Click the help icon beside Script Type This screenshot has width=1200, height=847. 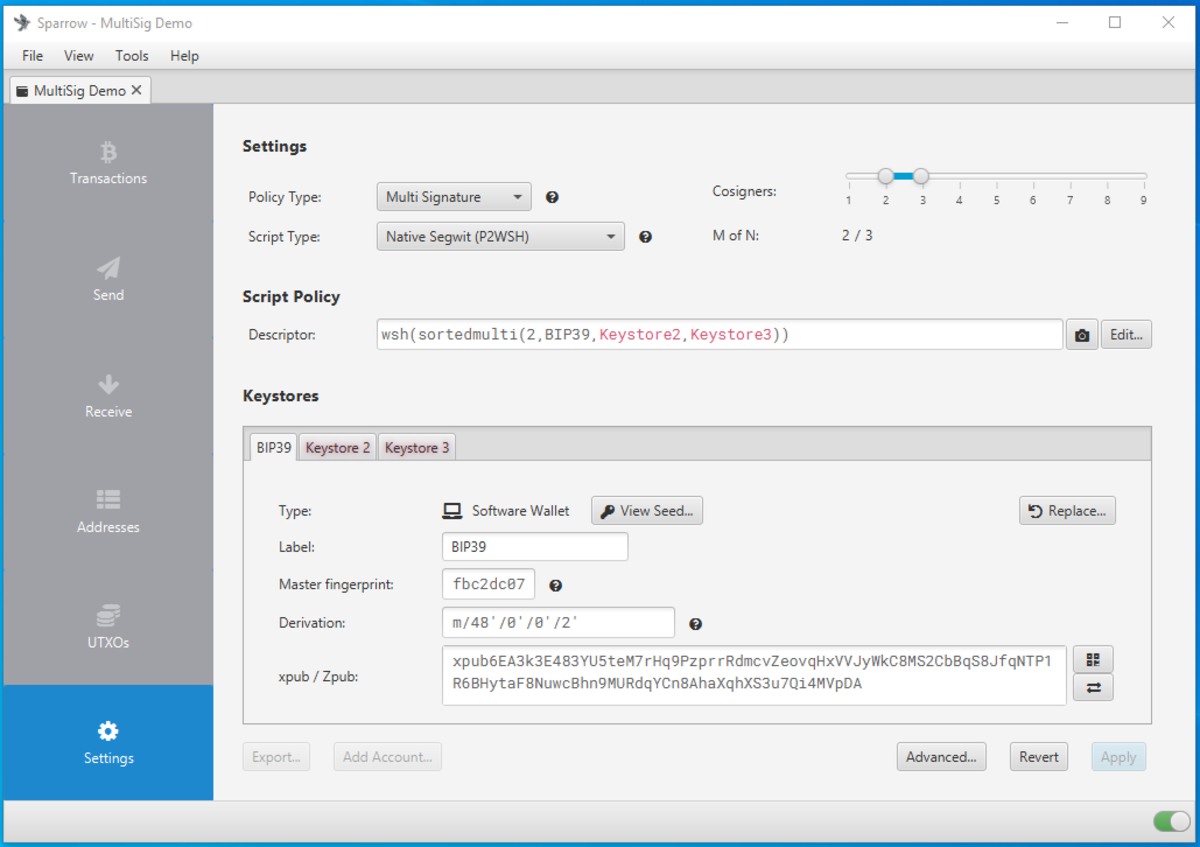[645, 237]
